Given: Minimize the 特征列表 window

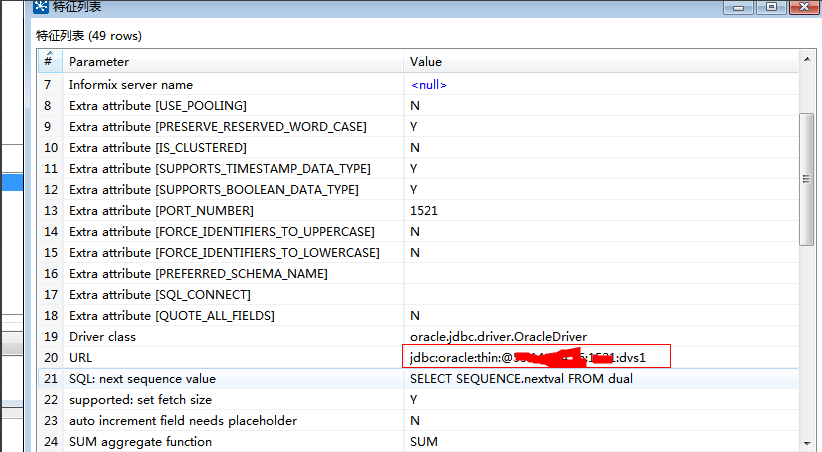Looking at the screenshot, I should coord(739,7).
